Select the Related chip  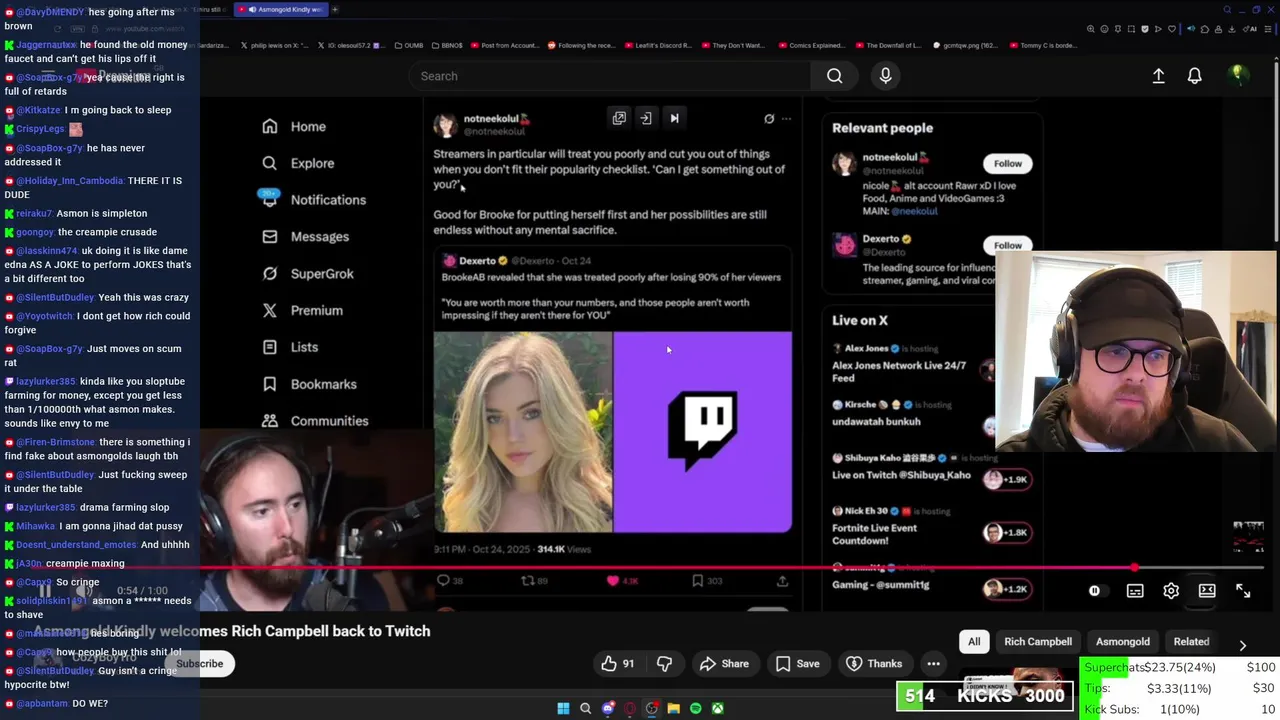(1191, 642)
